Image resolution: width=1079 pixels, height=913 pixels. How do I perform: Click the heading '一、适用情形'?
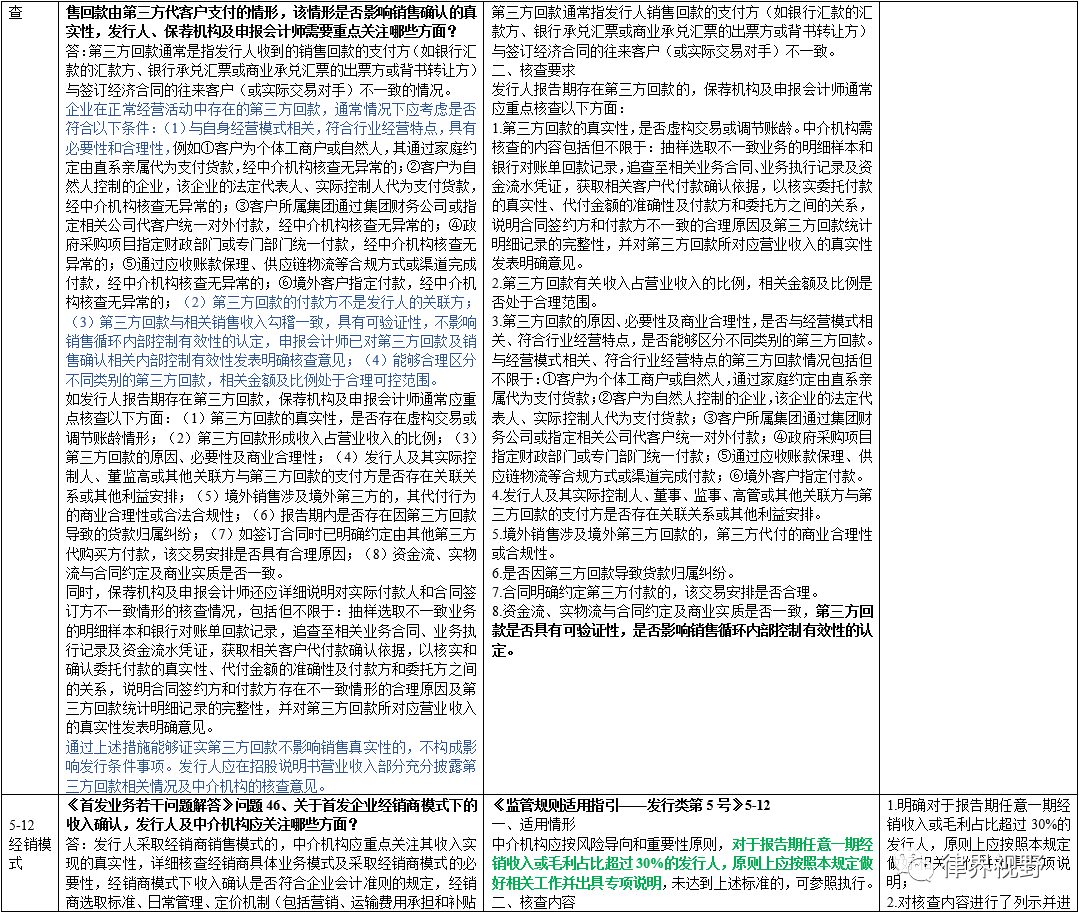[533, 824]
